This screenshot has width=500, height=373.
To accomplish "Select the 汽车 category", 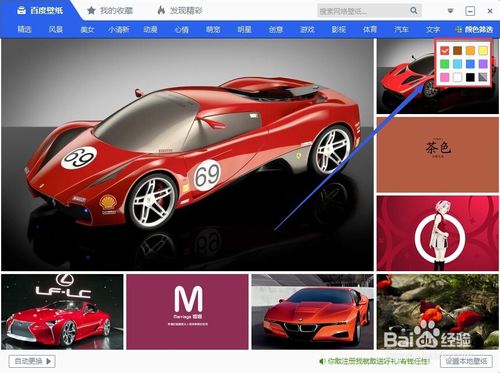I will [x=401, y=29].
